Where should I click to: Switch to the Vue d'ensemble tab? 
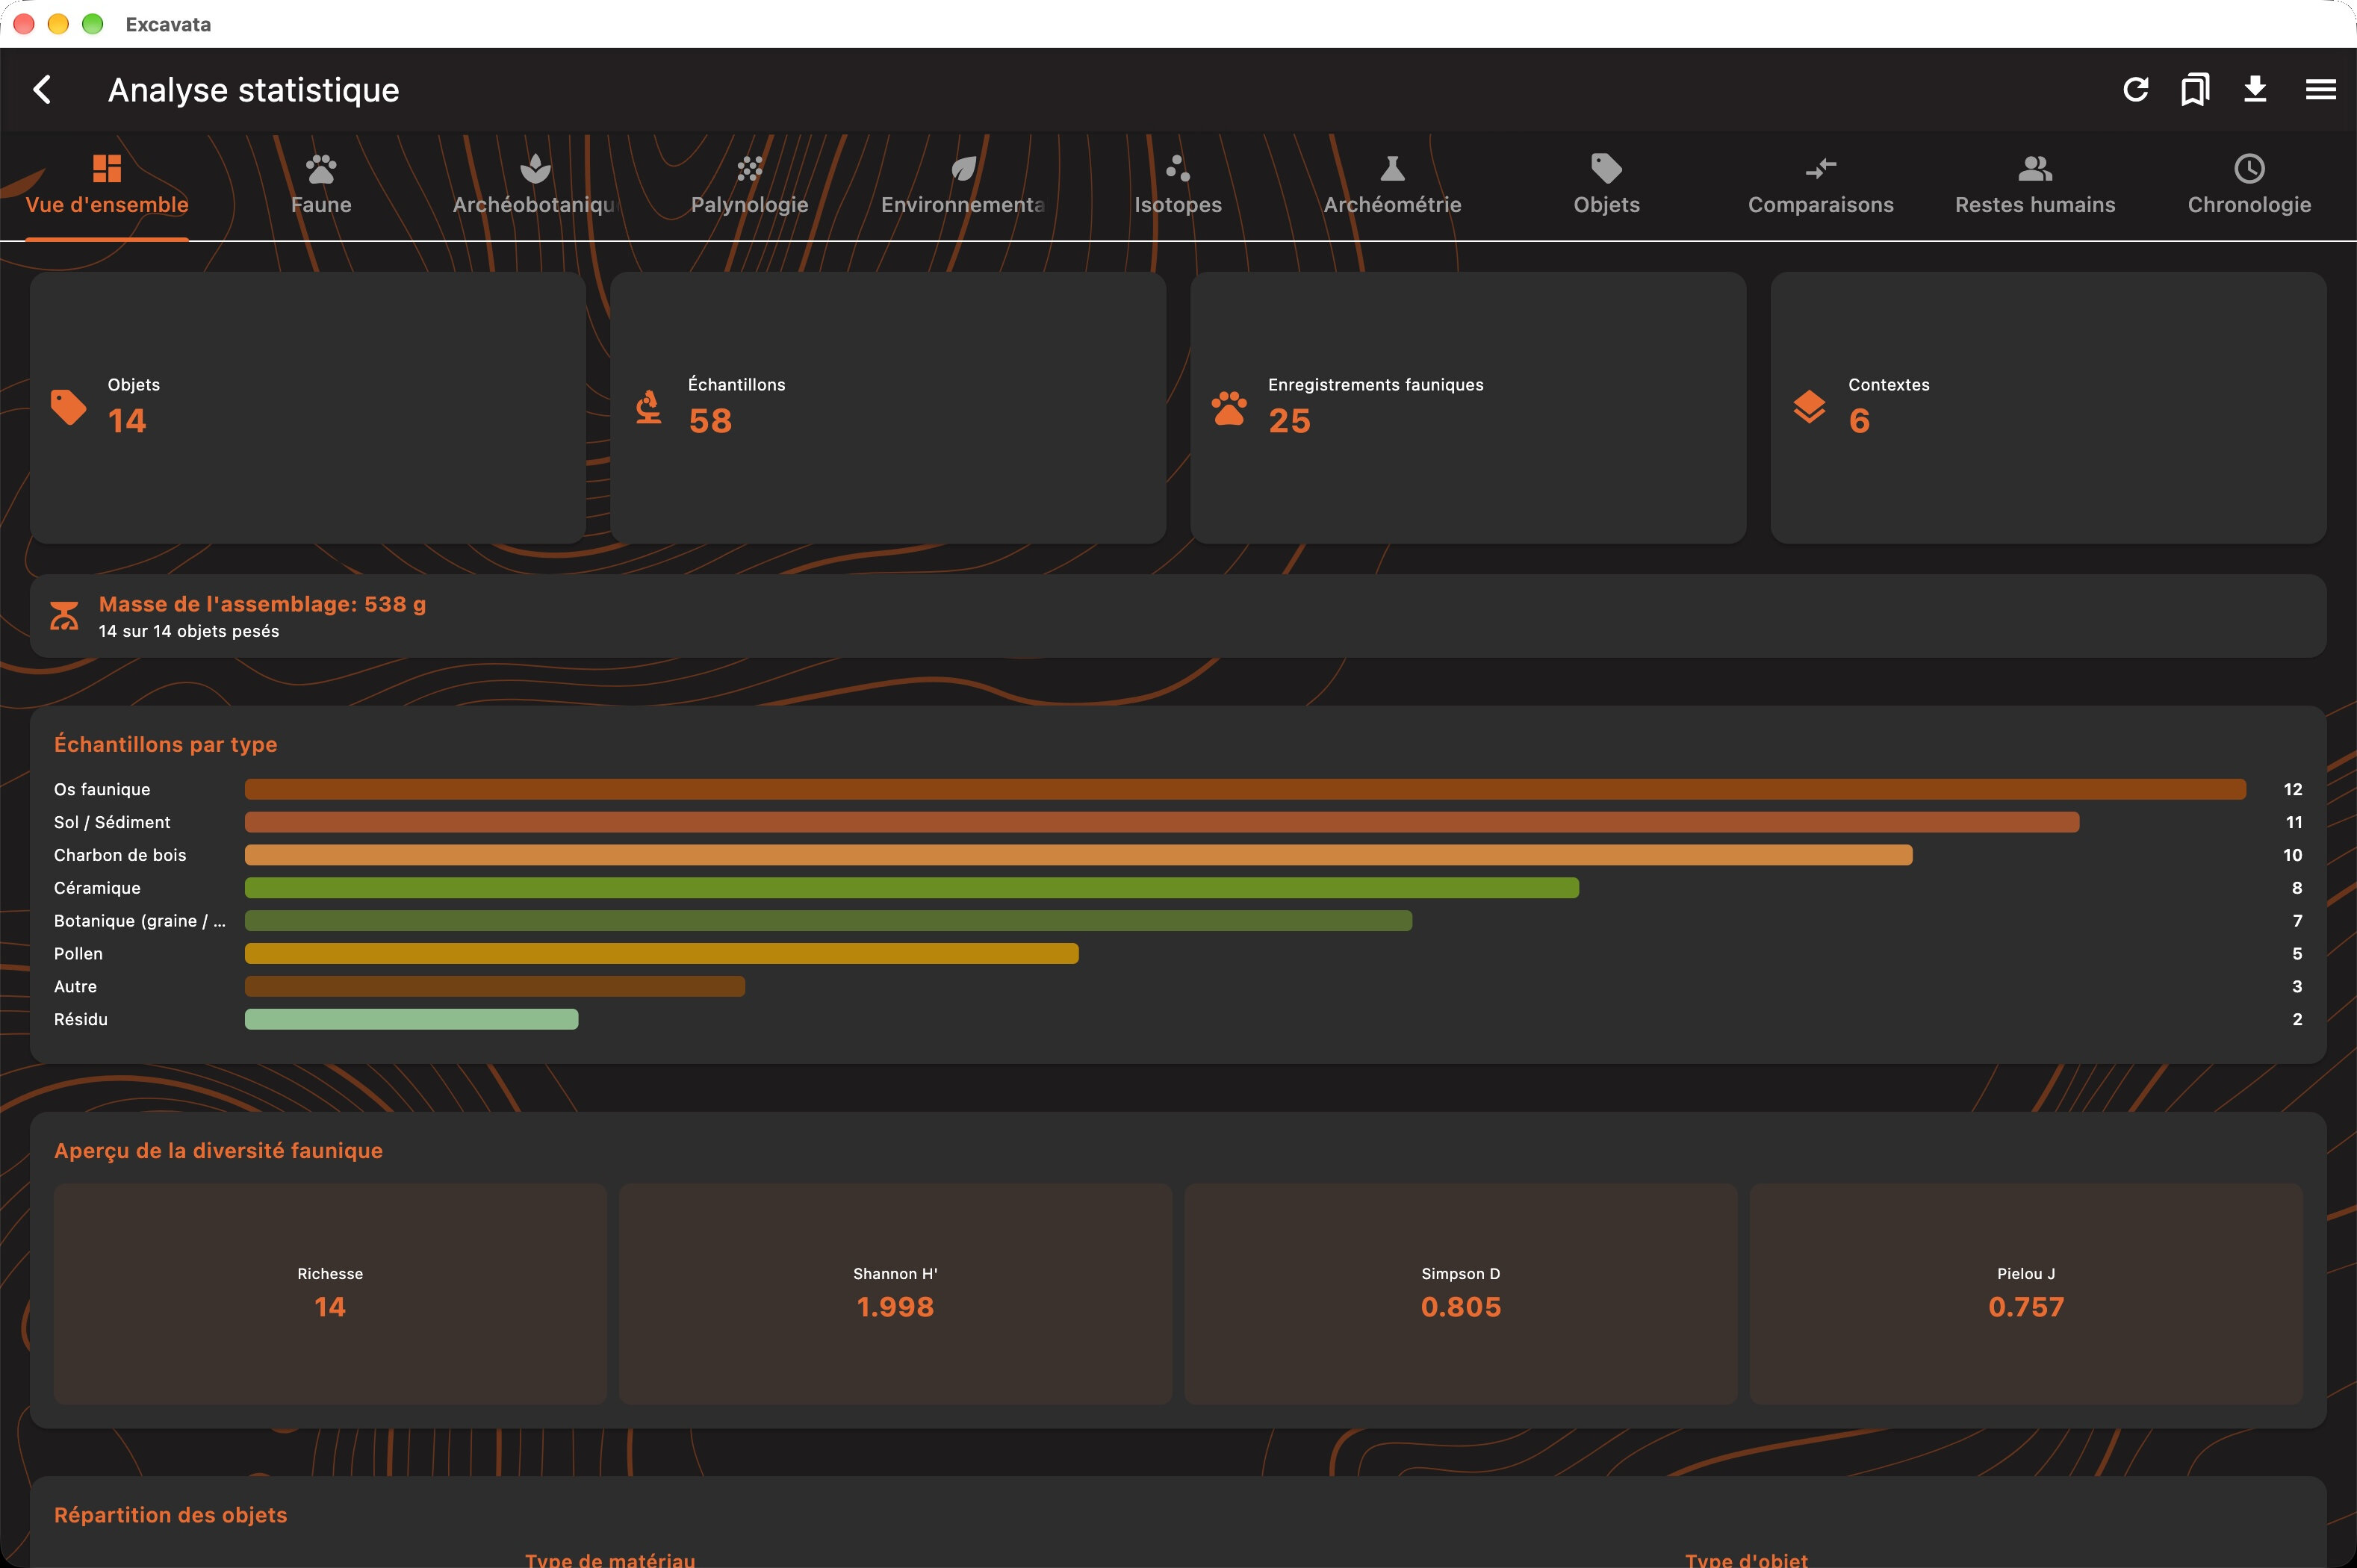pyautogui.click(x=107, y=186)
